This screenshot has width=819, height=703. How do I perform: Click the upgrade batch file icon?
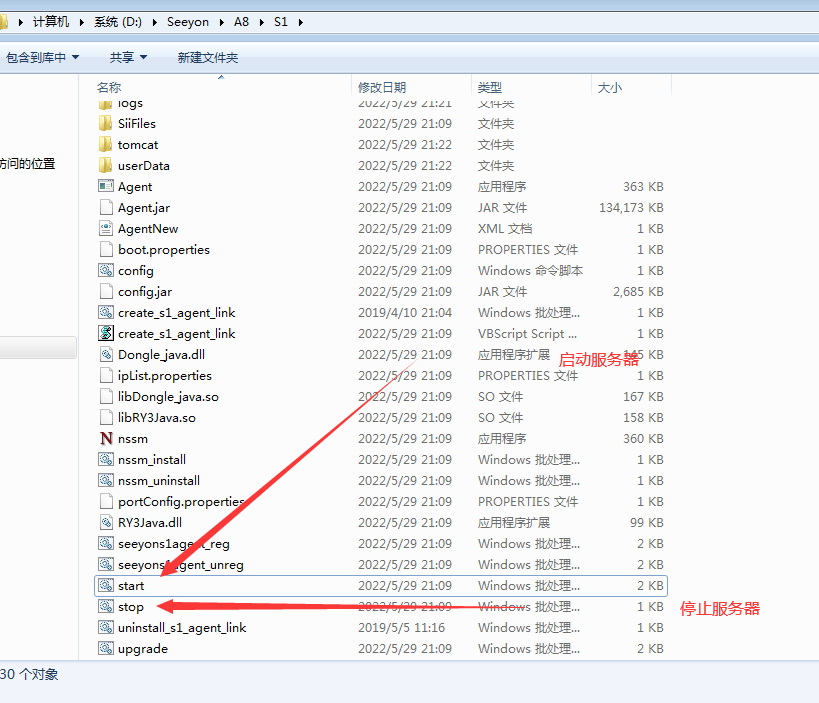[106, 649]
